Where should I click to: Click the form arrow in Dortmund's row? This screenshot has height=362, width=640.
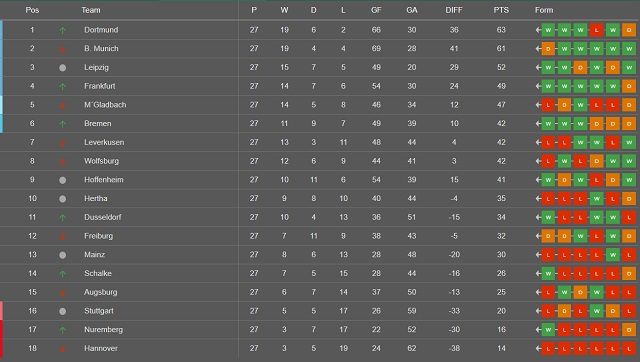[538, 30]
